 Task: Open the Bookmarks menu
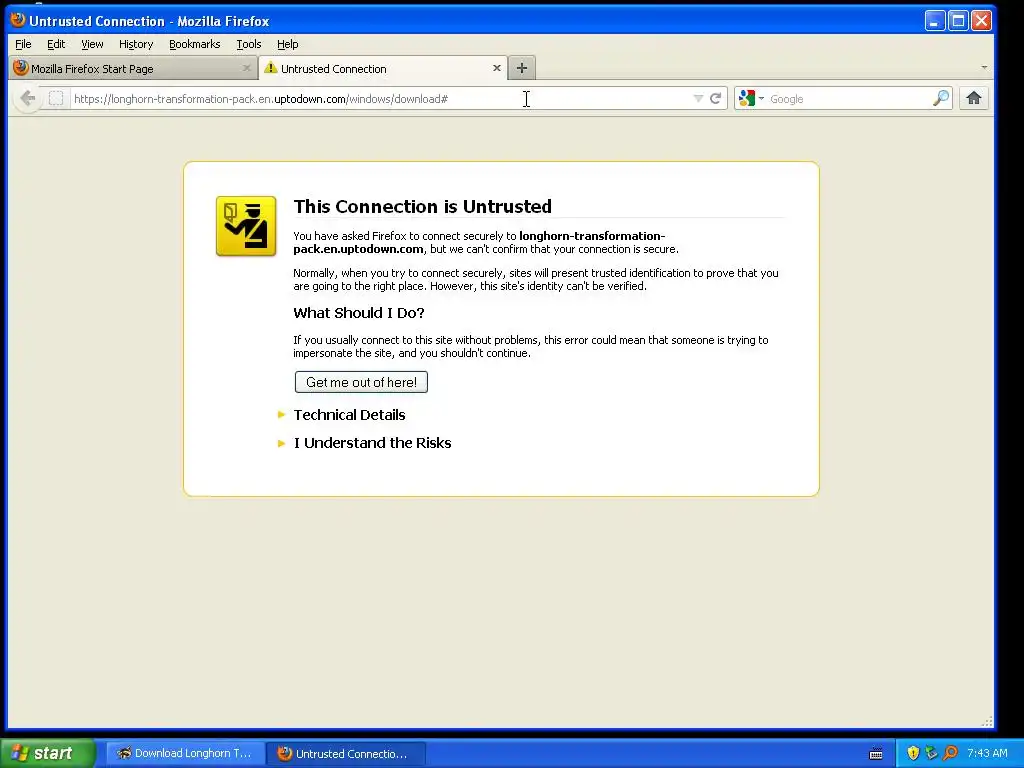coord(195,44)
